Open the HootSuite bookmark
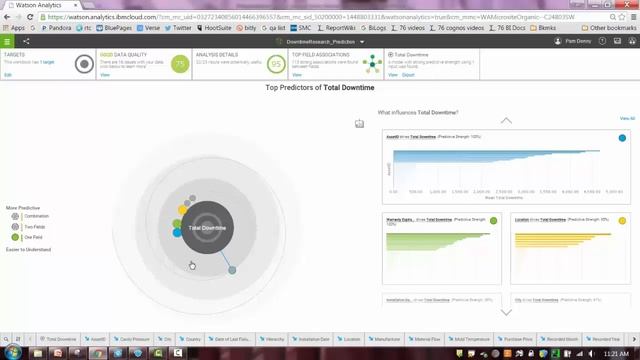640x360 pixels. [x=214, y=28]
